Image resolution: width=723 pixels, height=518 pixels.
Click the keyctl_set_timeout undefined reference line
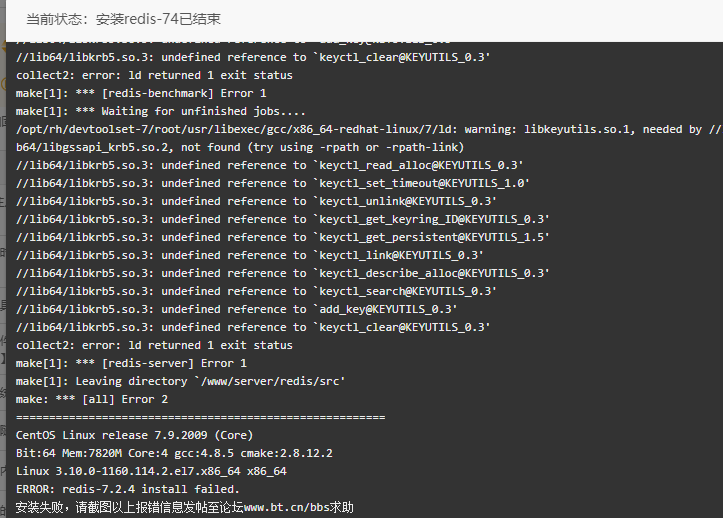(273, 183)
